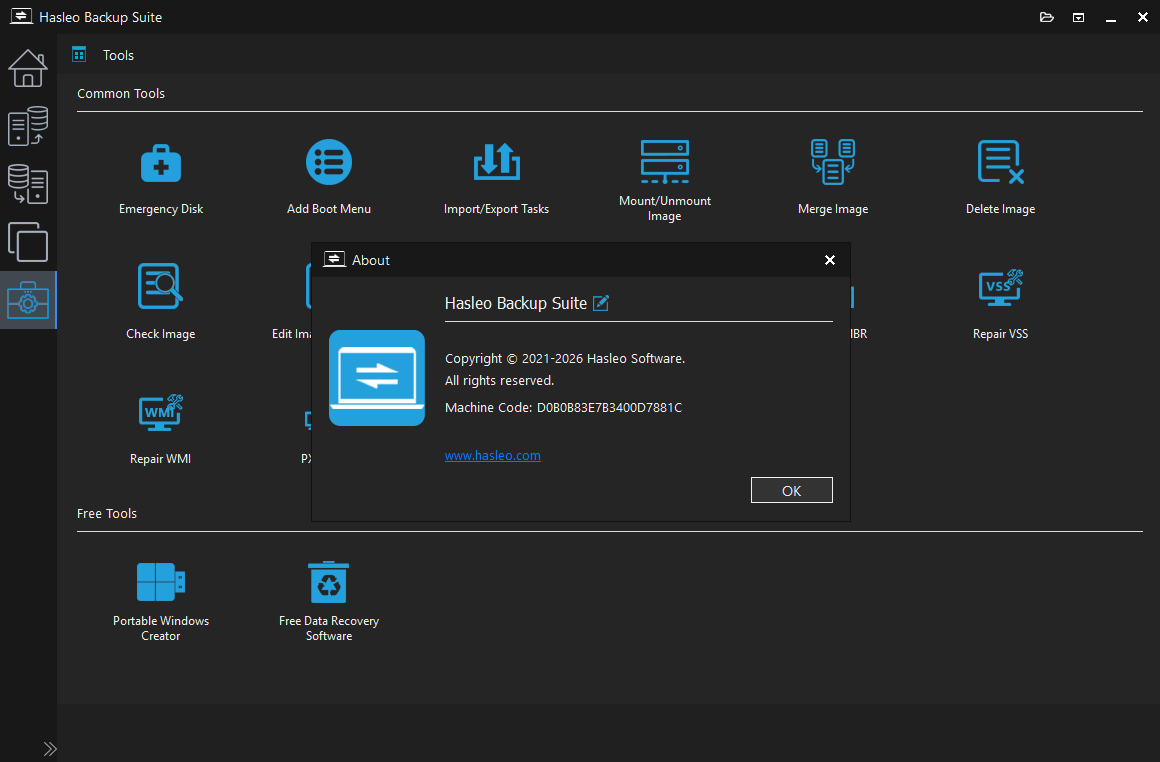Click the Emergency Disk label
Screen dimensions: 1160x762
(161, 209)
